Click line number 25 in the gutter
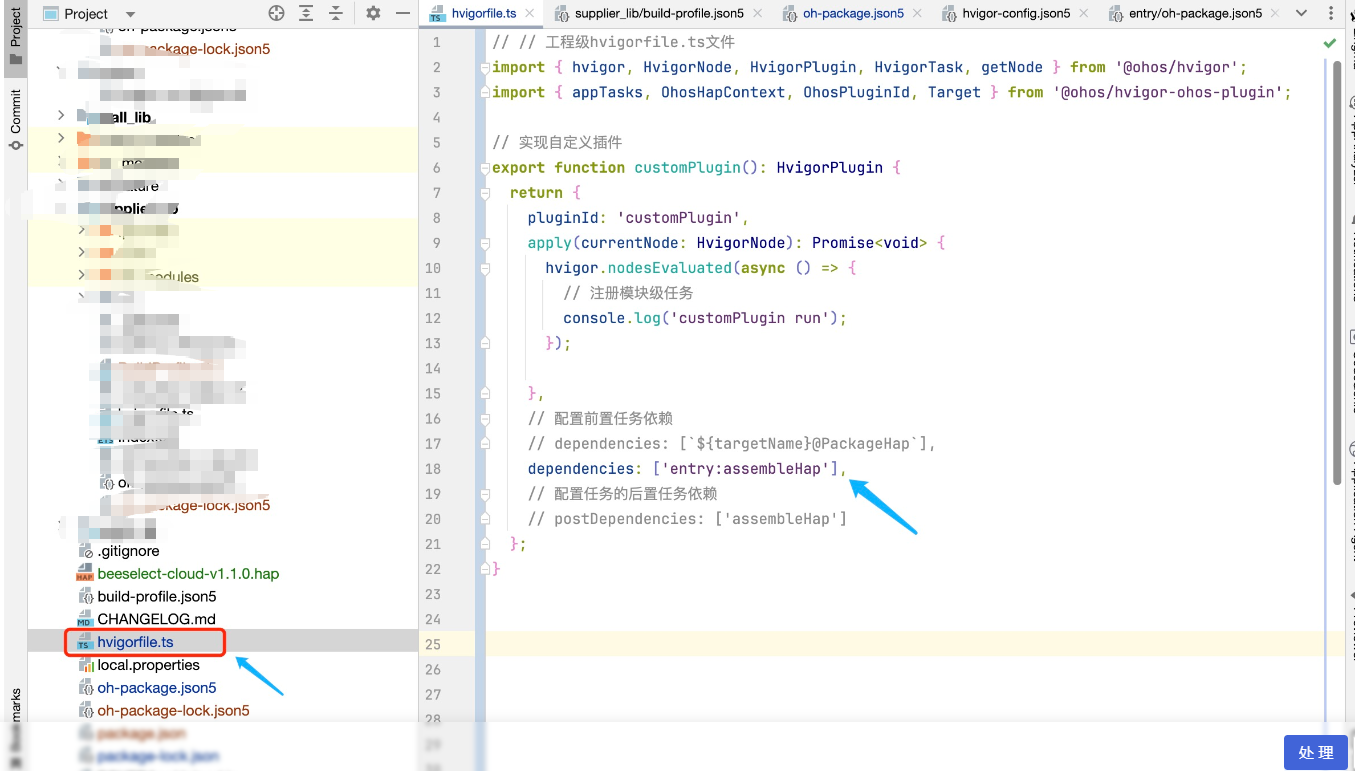Screen dimensions: 1355x771 [x=432, y=644]
